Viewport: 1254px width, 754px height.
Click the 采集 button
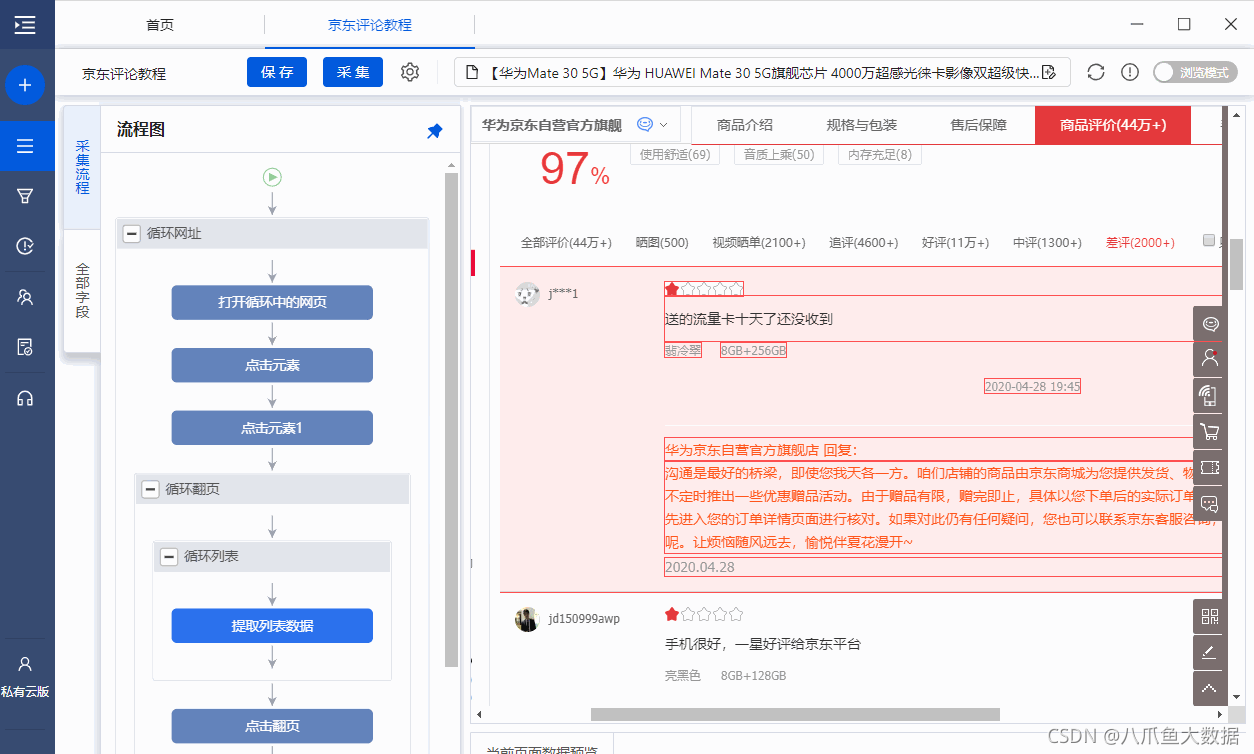[x=353, y=72]
